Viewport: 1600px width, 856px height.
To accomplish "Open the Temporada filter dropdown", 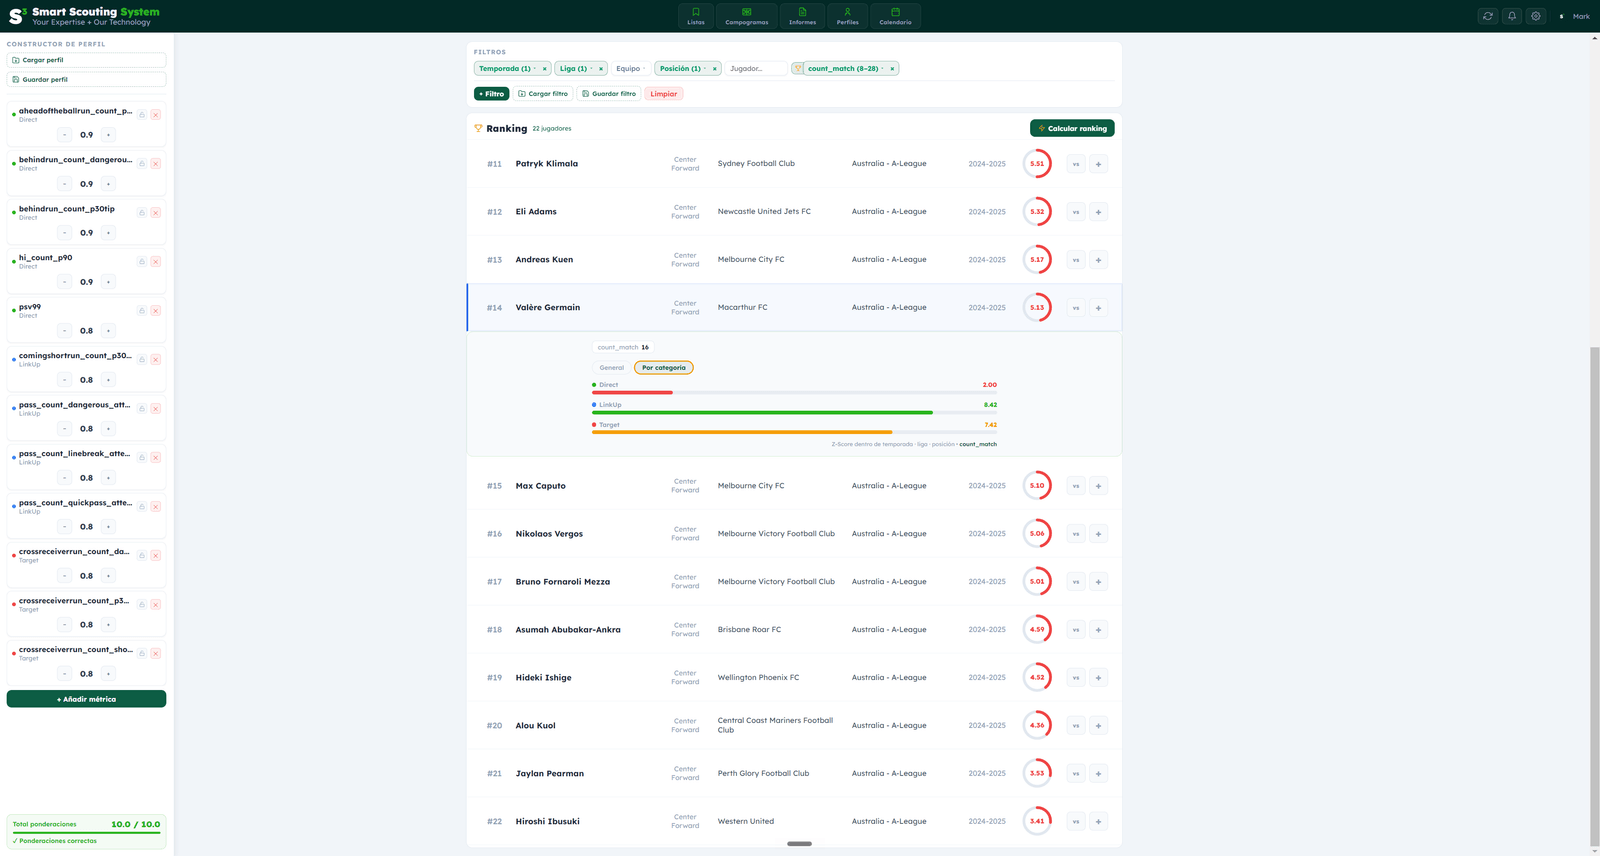I will click(x=506, y=69).
